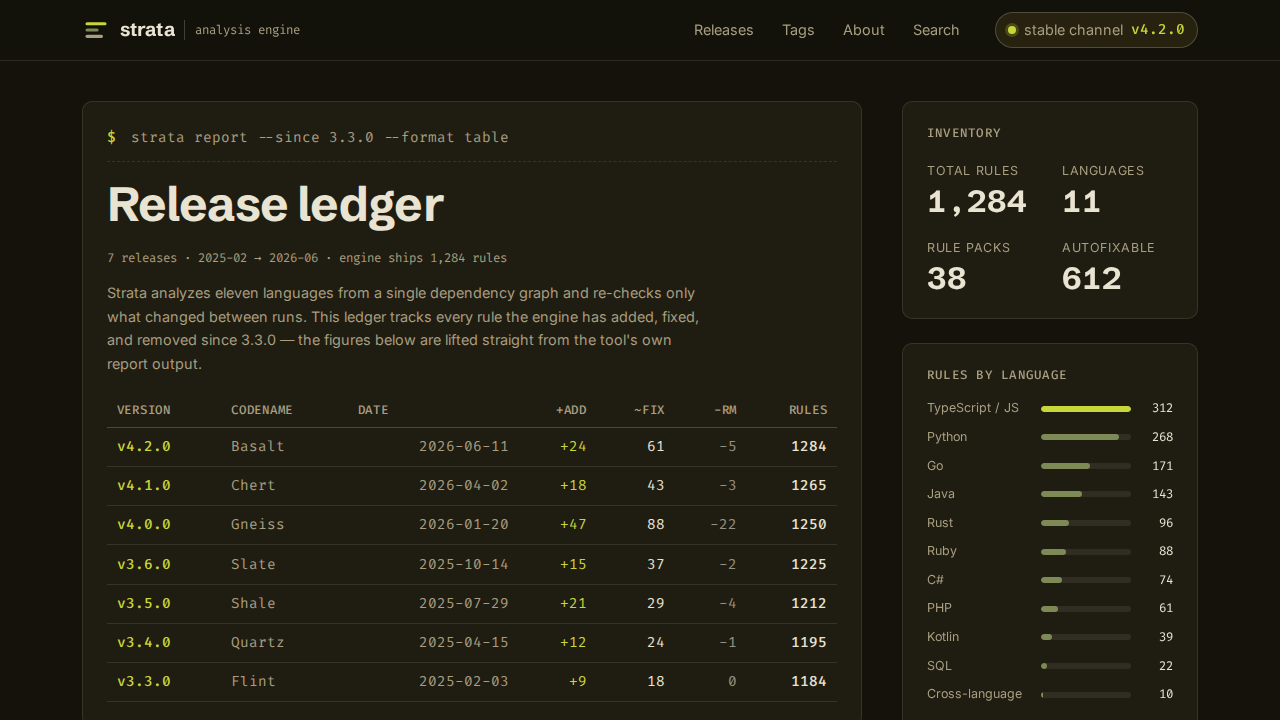
Task: Click the green stable channel status dot
Action: [x=1011, y=30]
